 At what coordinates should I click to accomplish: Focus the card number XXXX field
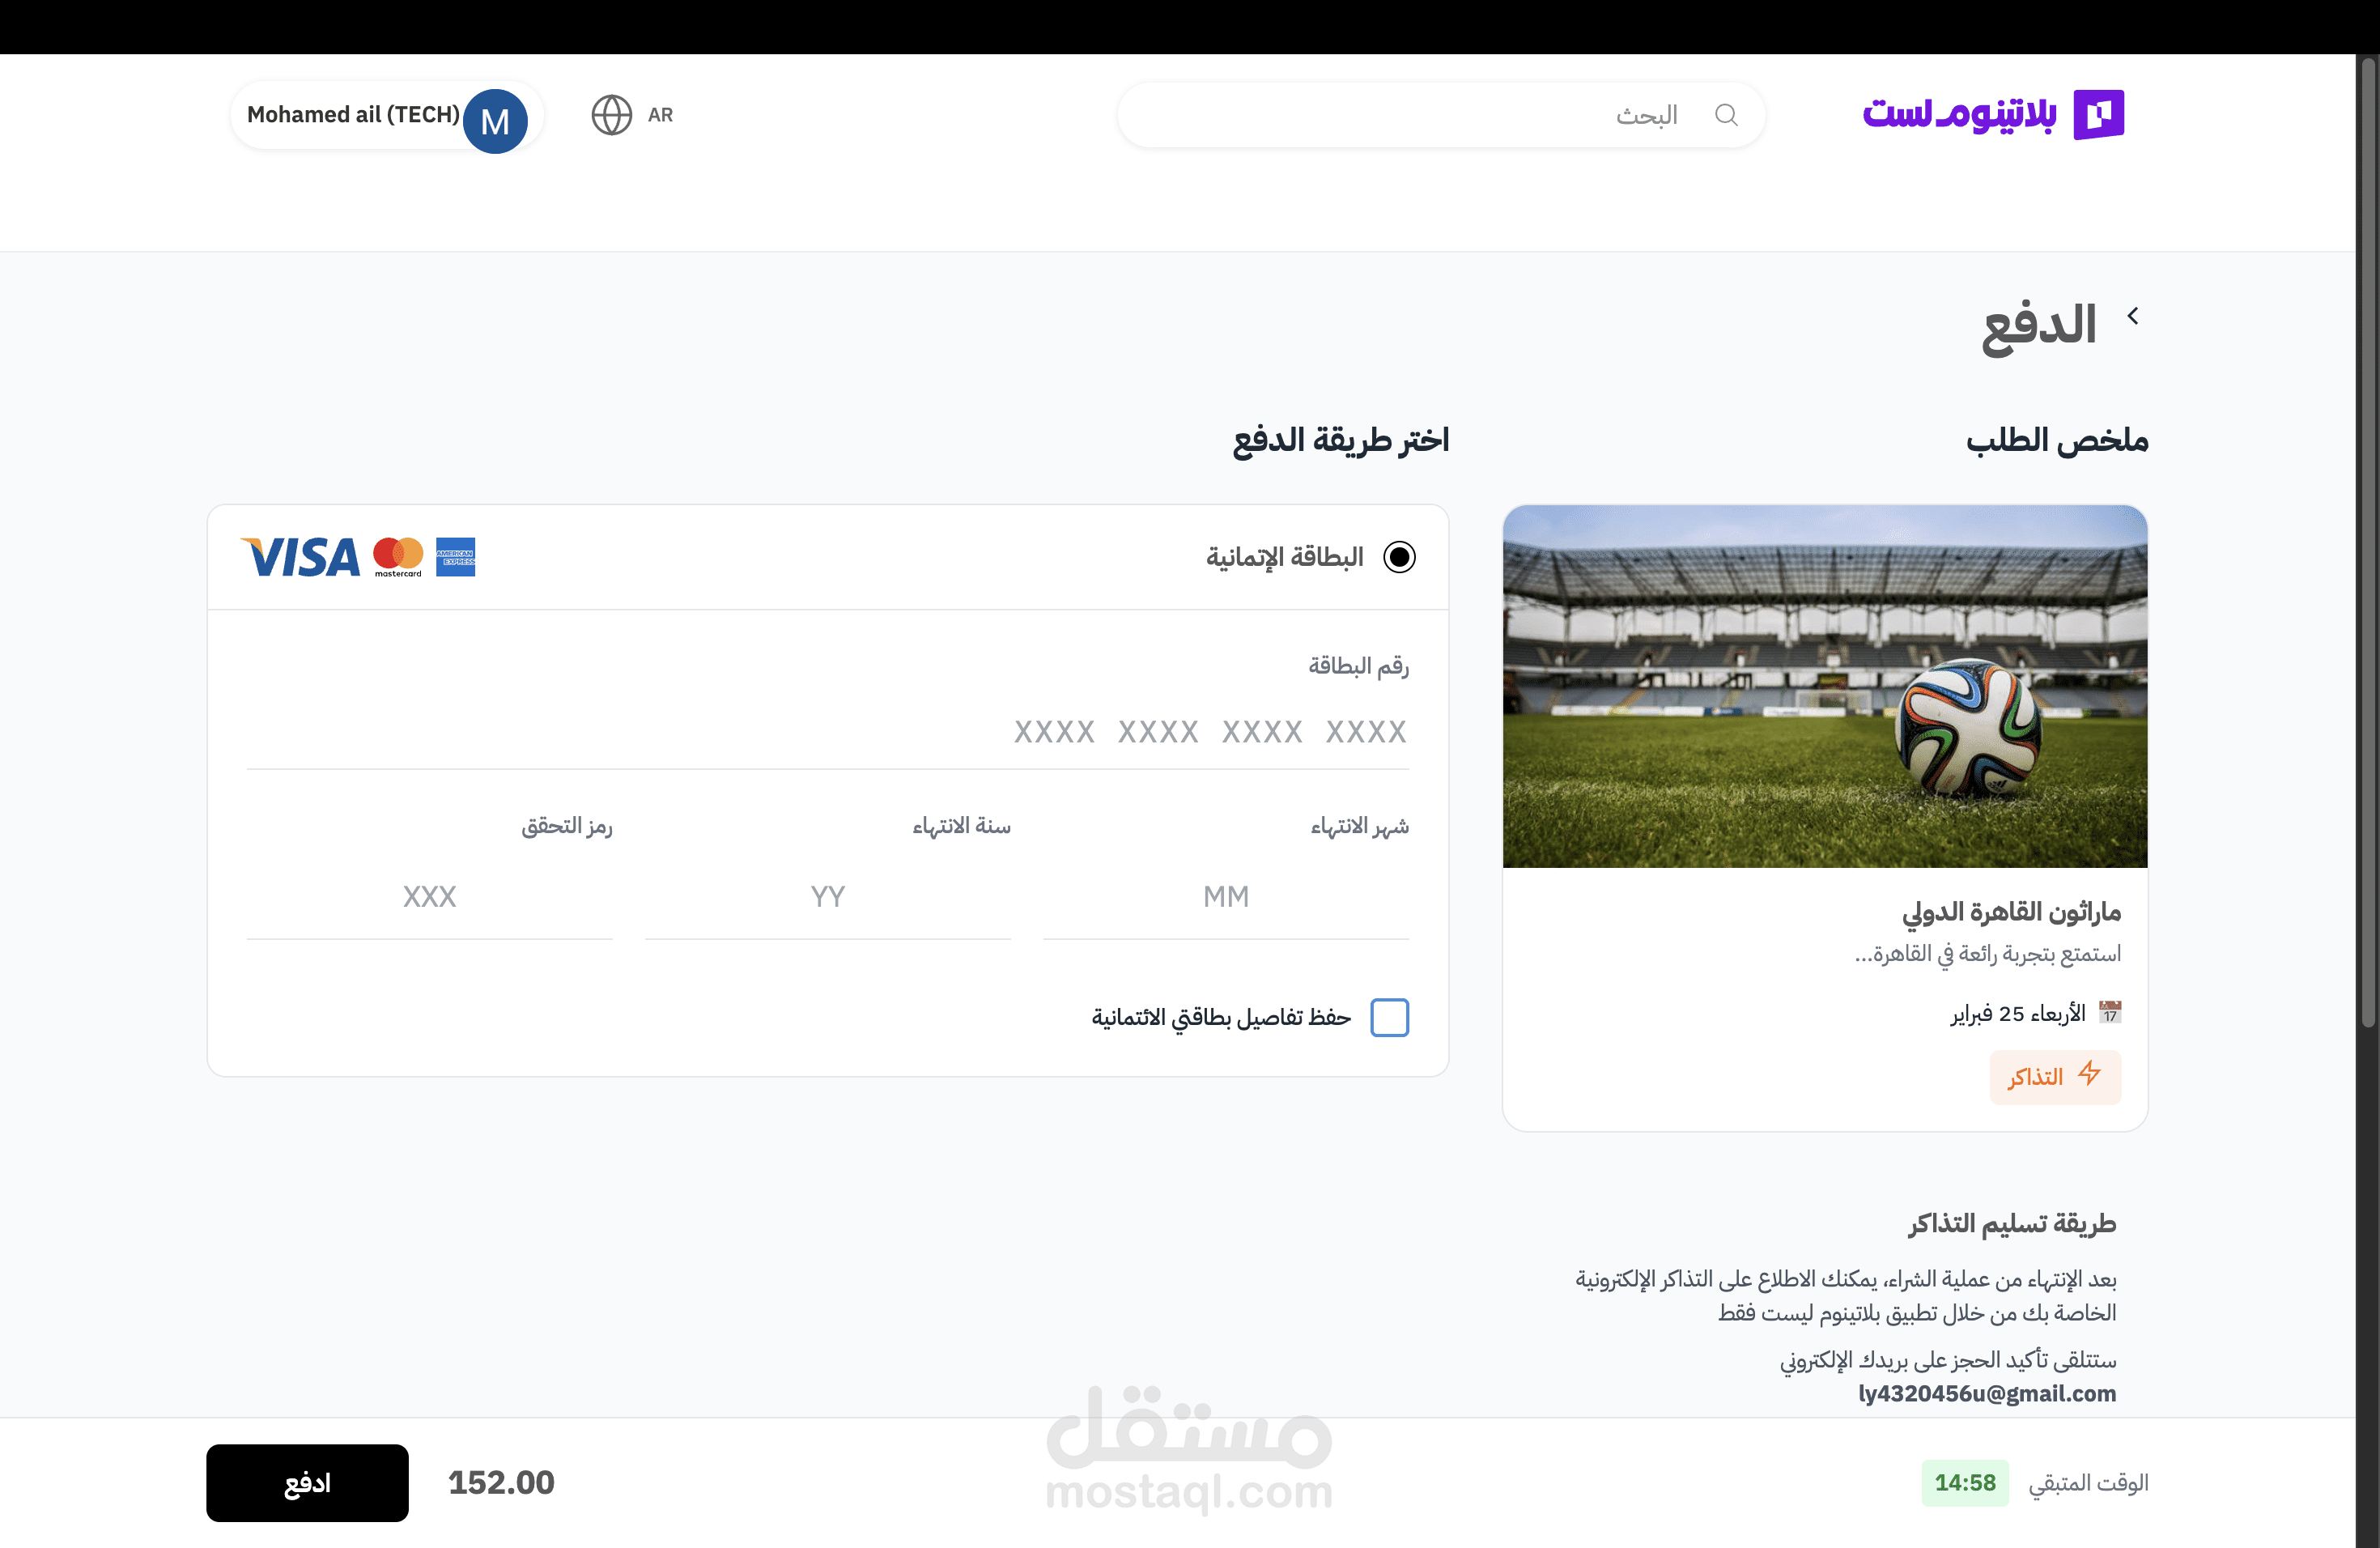(828, 732)
